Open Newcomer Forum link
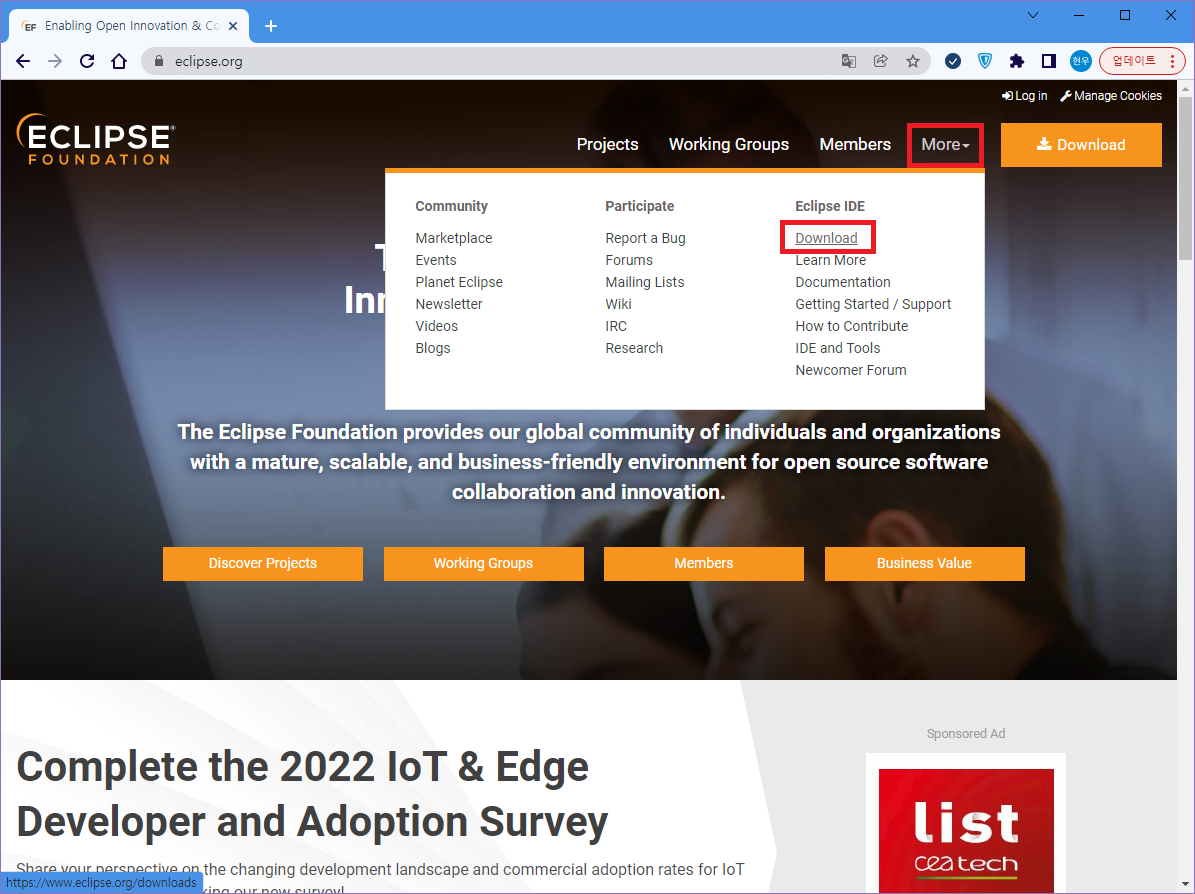The width and height of the screenshot is (1195, 894). (x=851, y=370)
